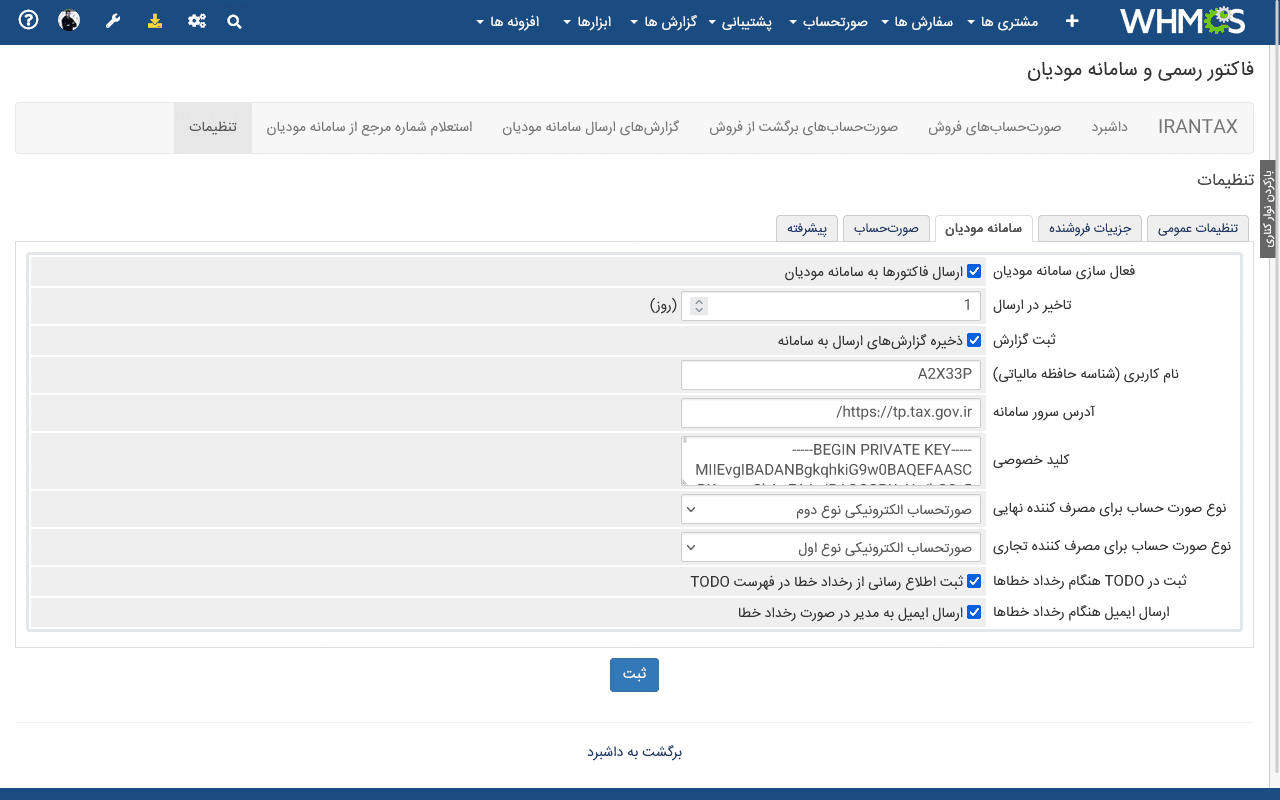Toggle TODO error notification checkbox

(974, 581)
